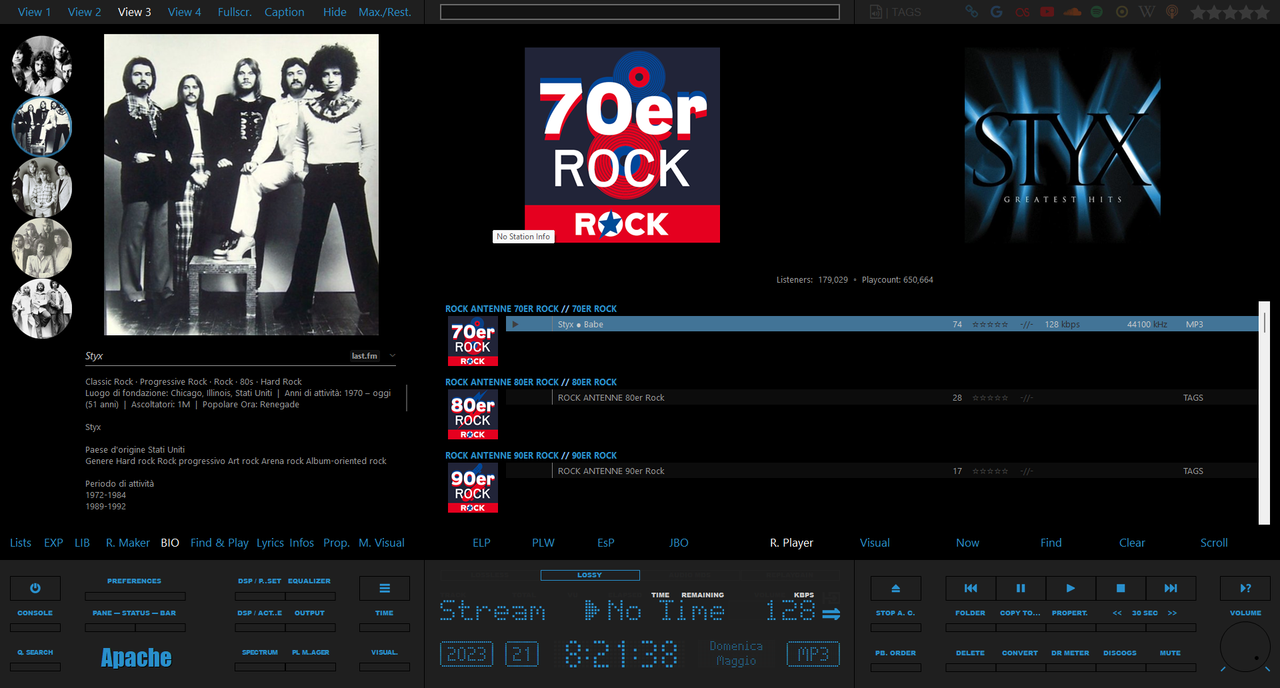Open Last.fm red icon in toolbar
Image resolution: width=1280 pixels, height=688 pixels.
point(1022,12)
